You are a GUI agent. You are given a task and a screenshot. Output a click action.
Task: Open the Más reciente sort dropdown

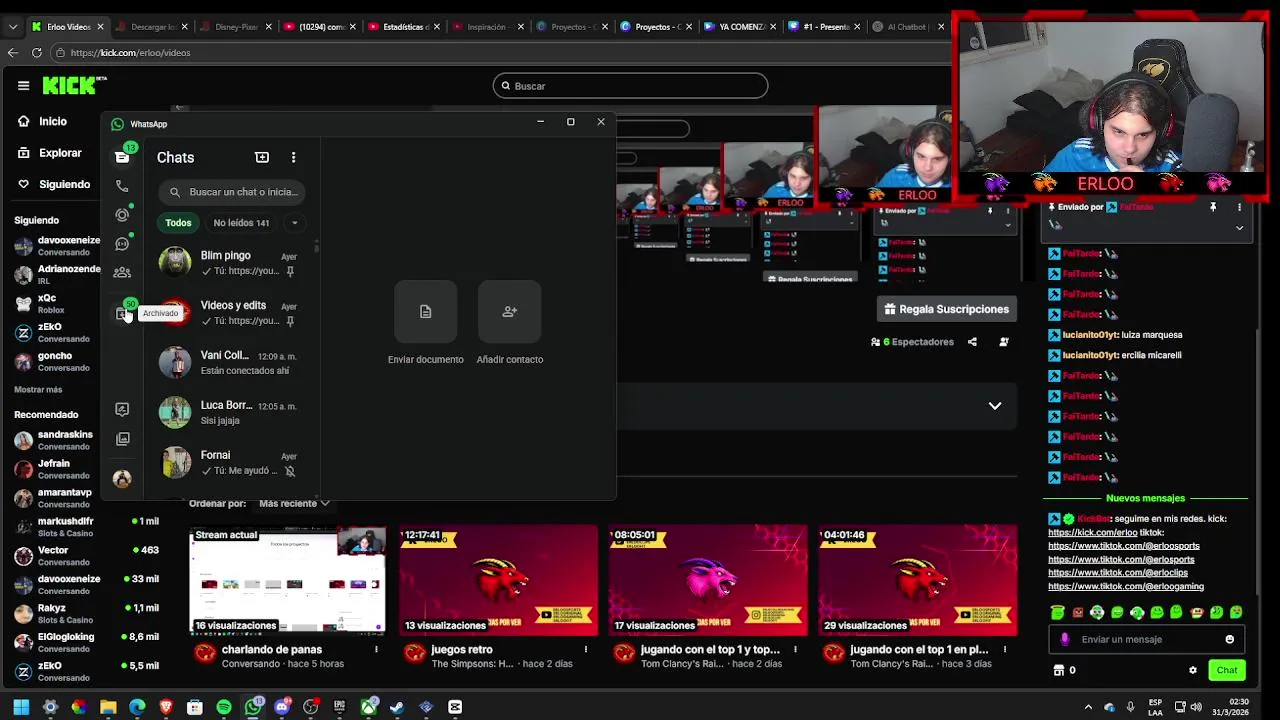[x=294, y=503]
